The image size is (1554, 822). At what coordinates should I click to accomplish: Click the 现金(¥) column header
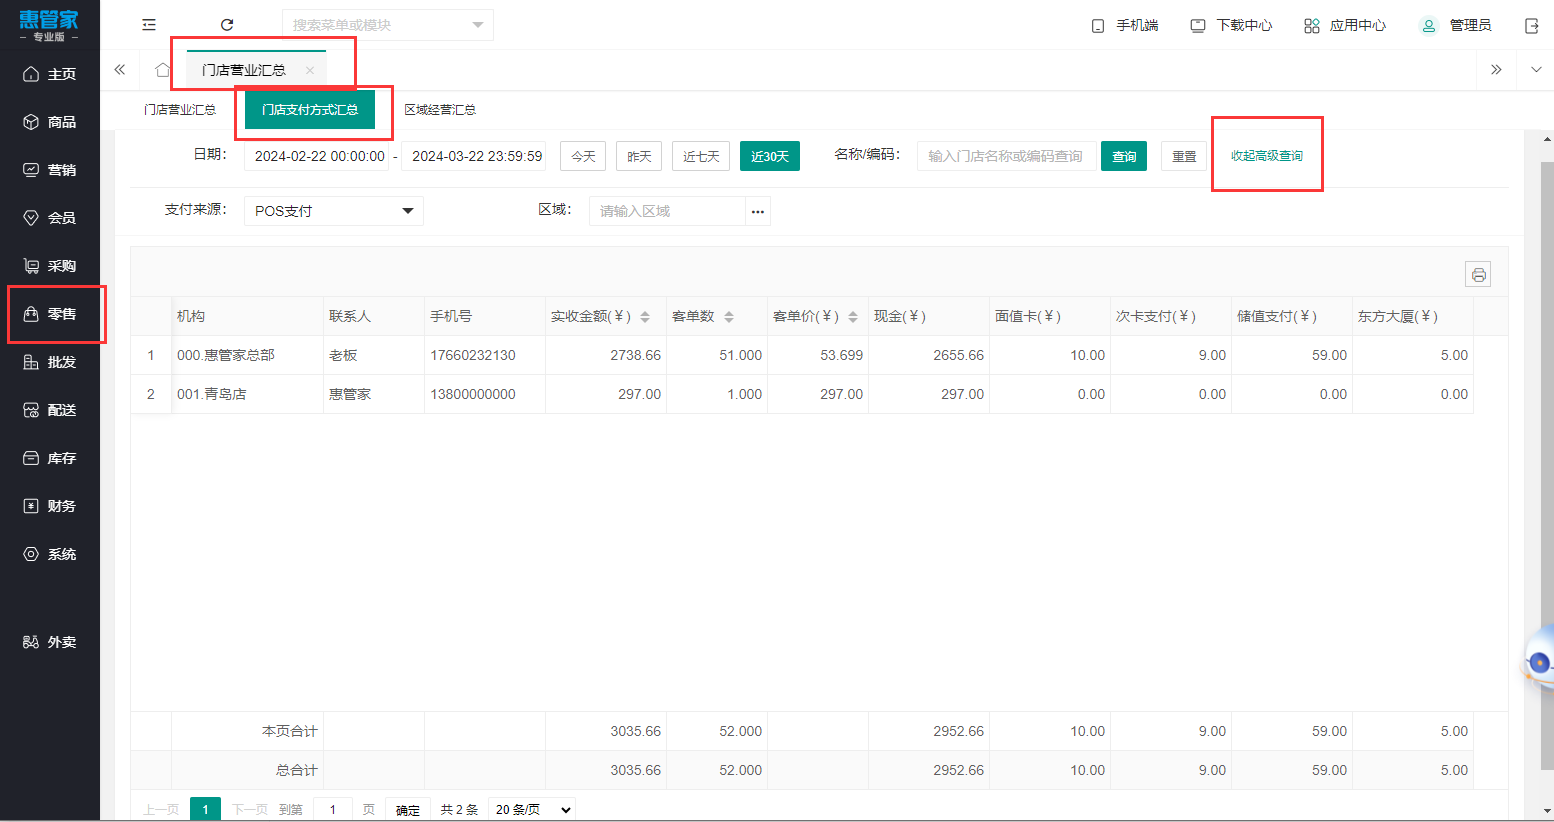coord(928,316)
